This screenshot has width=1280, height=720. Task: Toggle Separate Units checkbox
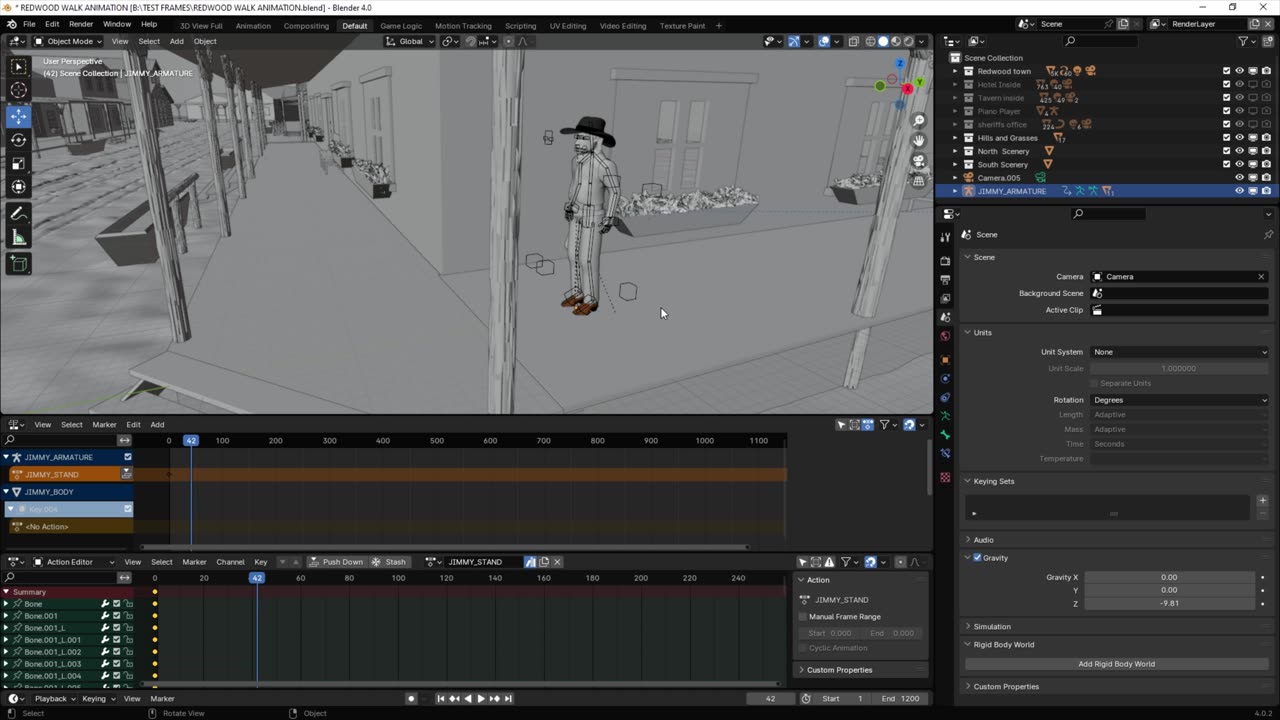[x=1094, y=383]
